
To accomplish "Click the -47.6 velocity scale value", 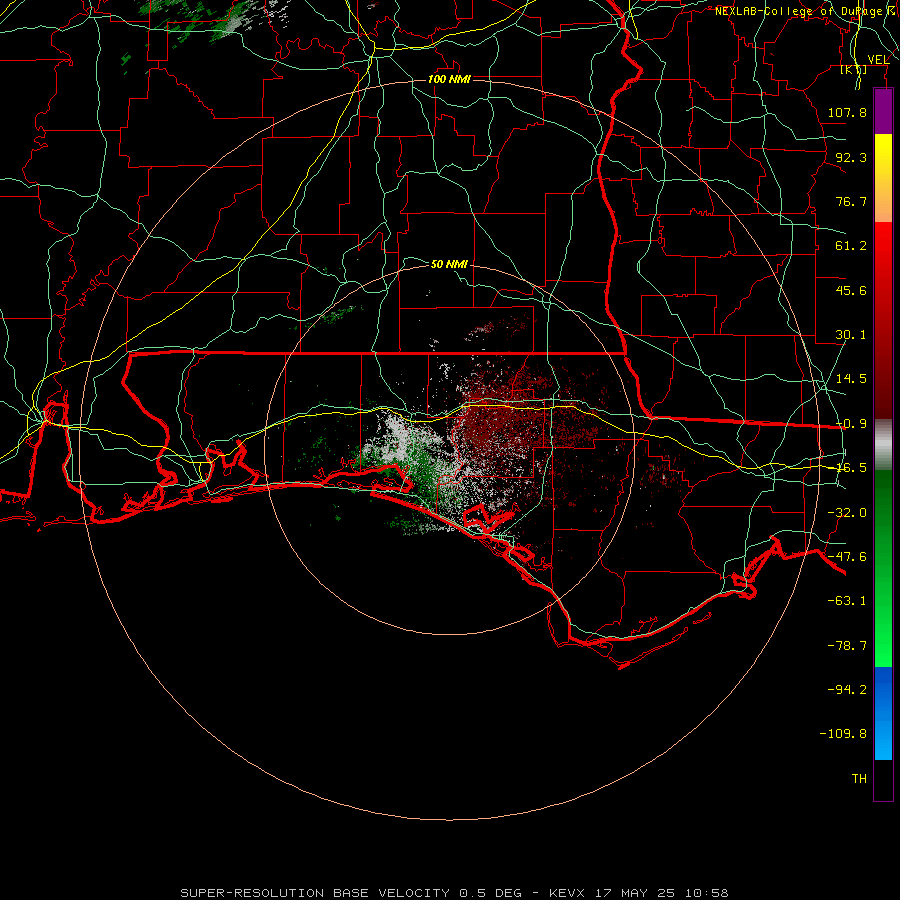I will [x=847, y=557].
